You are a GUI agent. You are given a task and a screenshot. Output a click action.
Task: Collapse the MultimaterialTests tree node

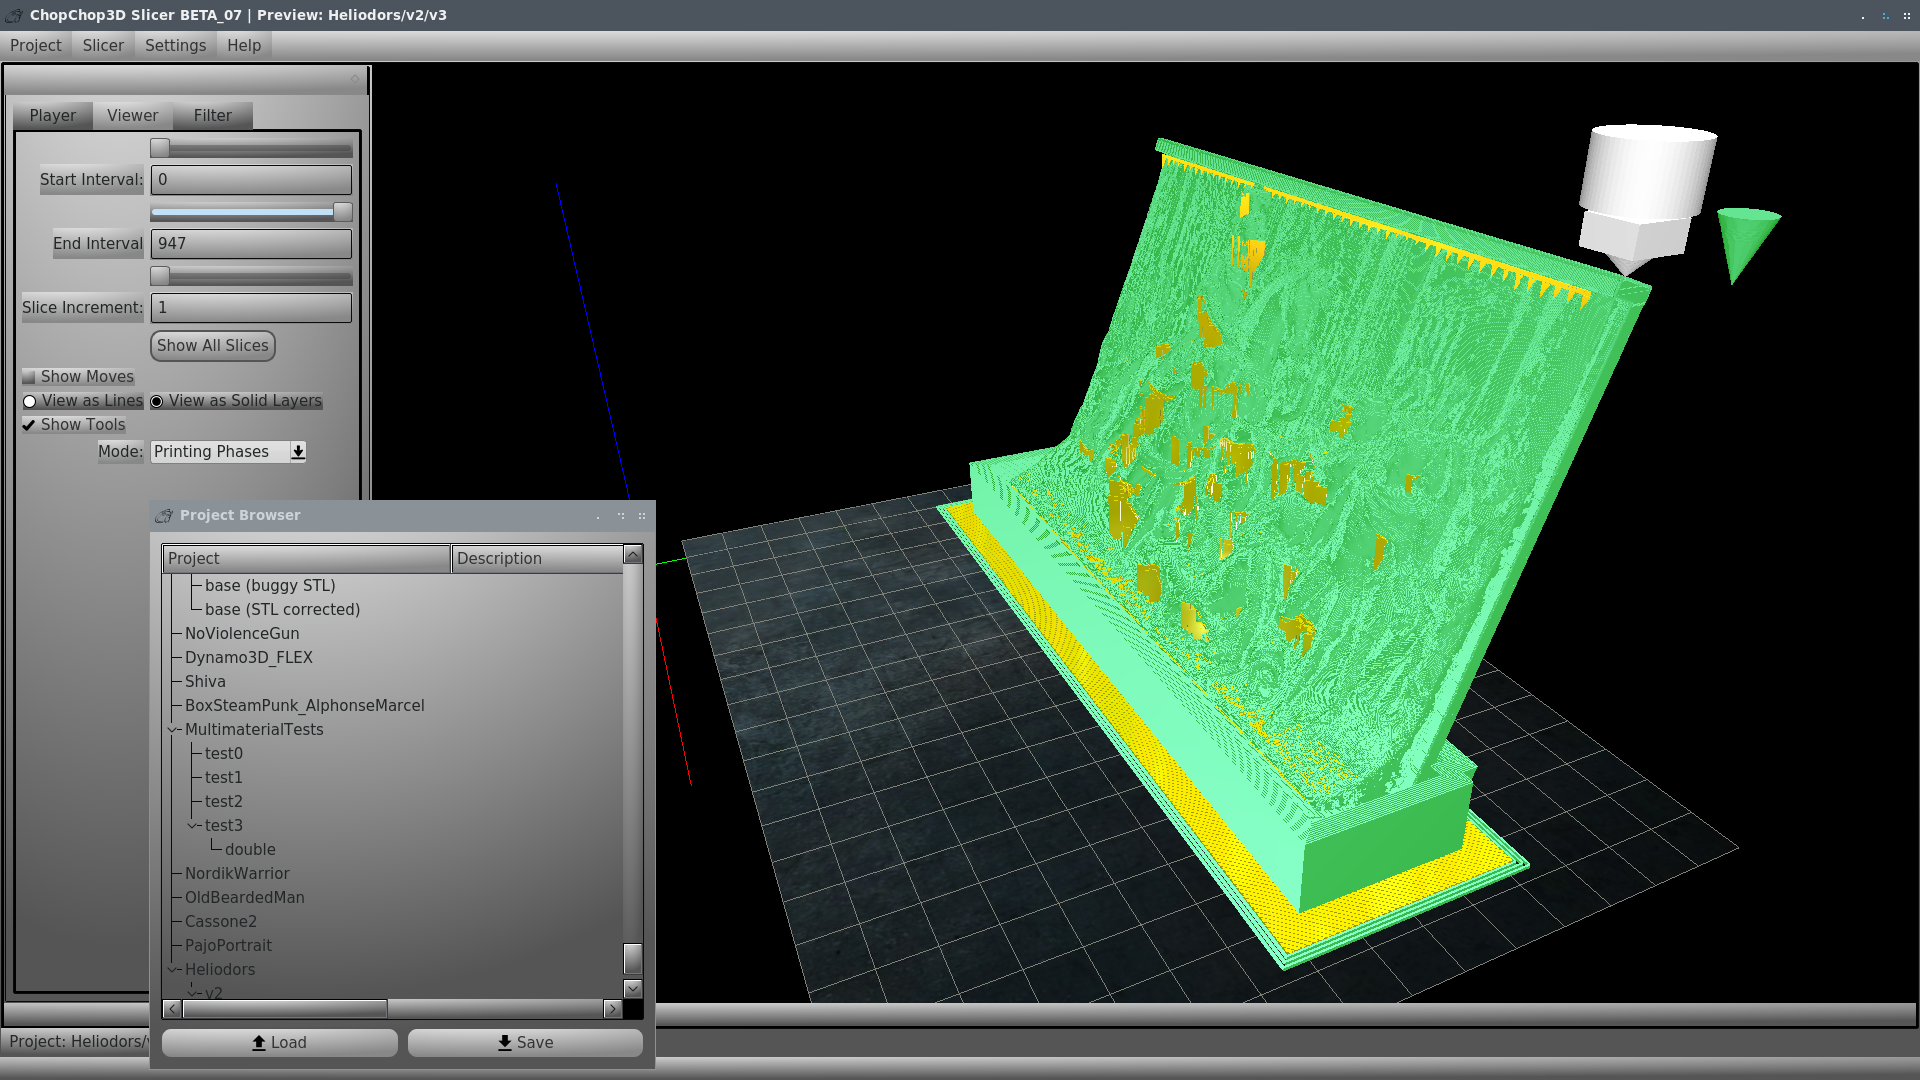(x=173, y=730)
